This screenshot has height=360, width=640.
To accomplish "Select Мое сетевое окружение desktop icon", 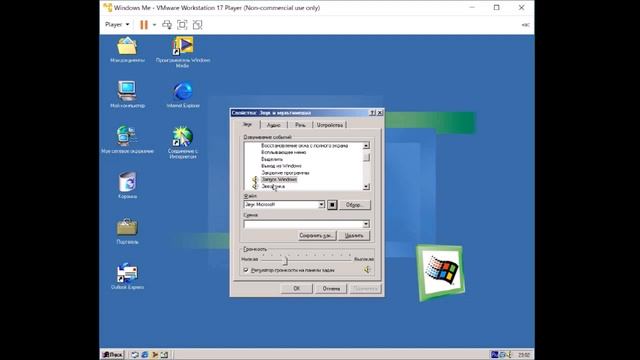I will 127,140.
